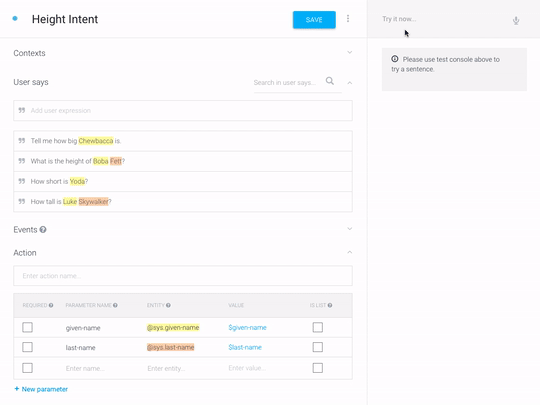Click the quote icon in Add user expression

(22, 110)
